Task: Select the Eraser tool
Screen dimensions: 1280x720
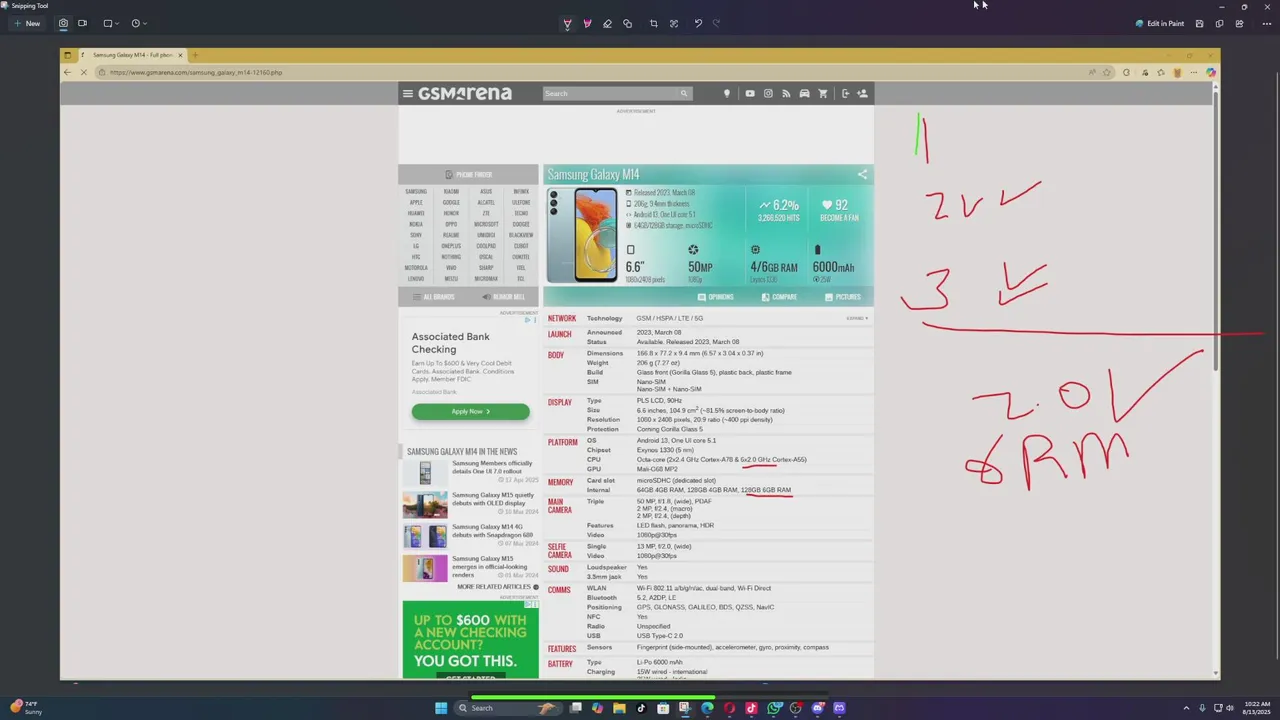Action: coord(607,23)
